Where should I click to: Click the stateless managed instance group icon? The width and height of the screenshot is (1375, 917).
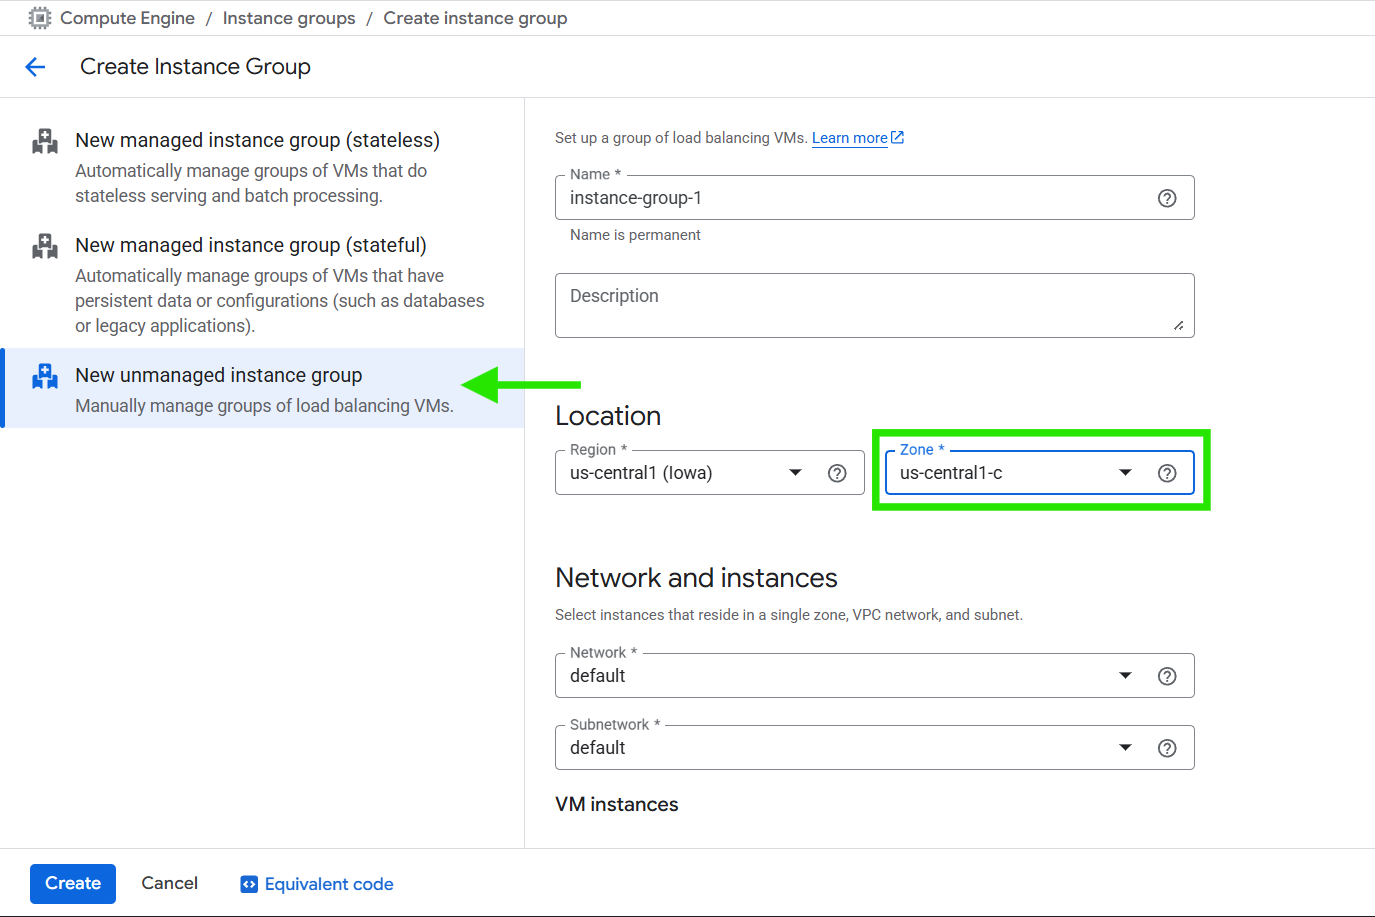45,141
